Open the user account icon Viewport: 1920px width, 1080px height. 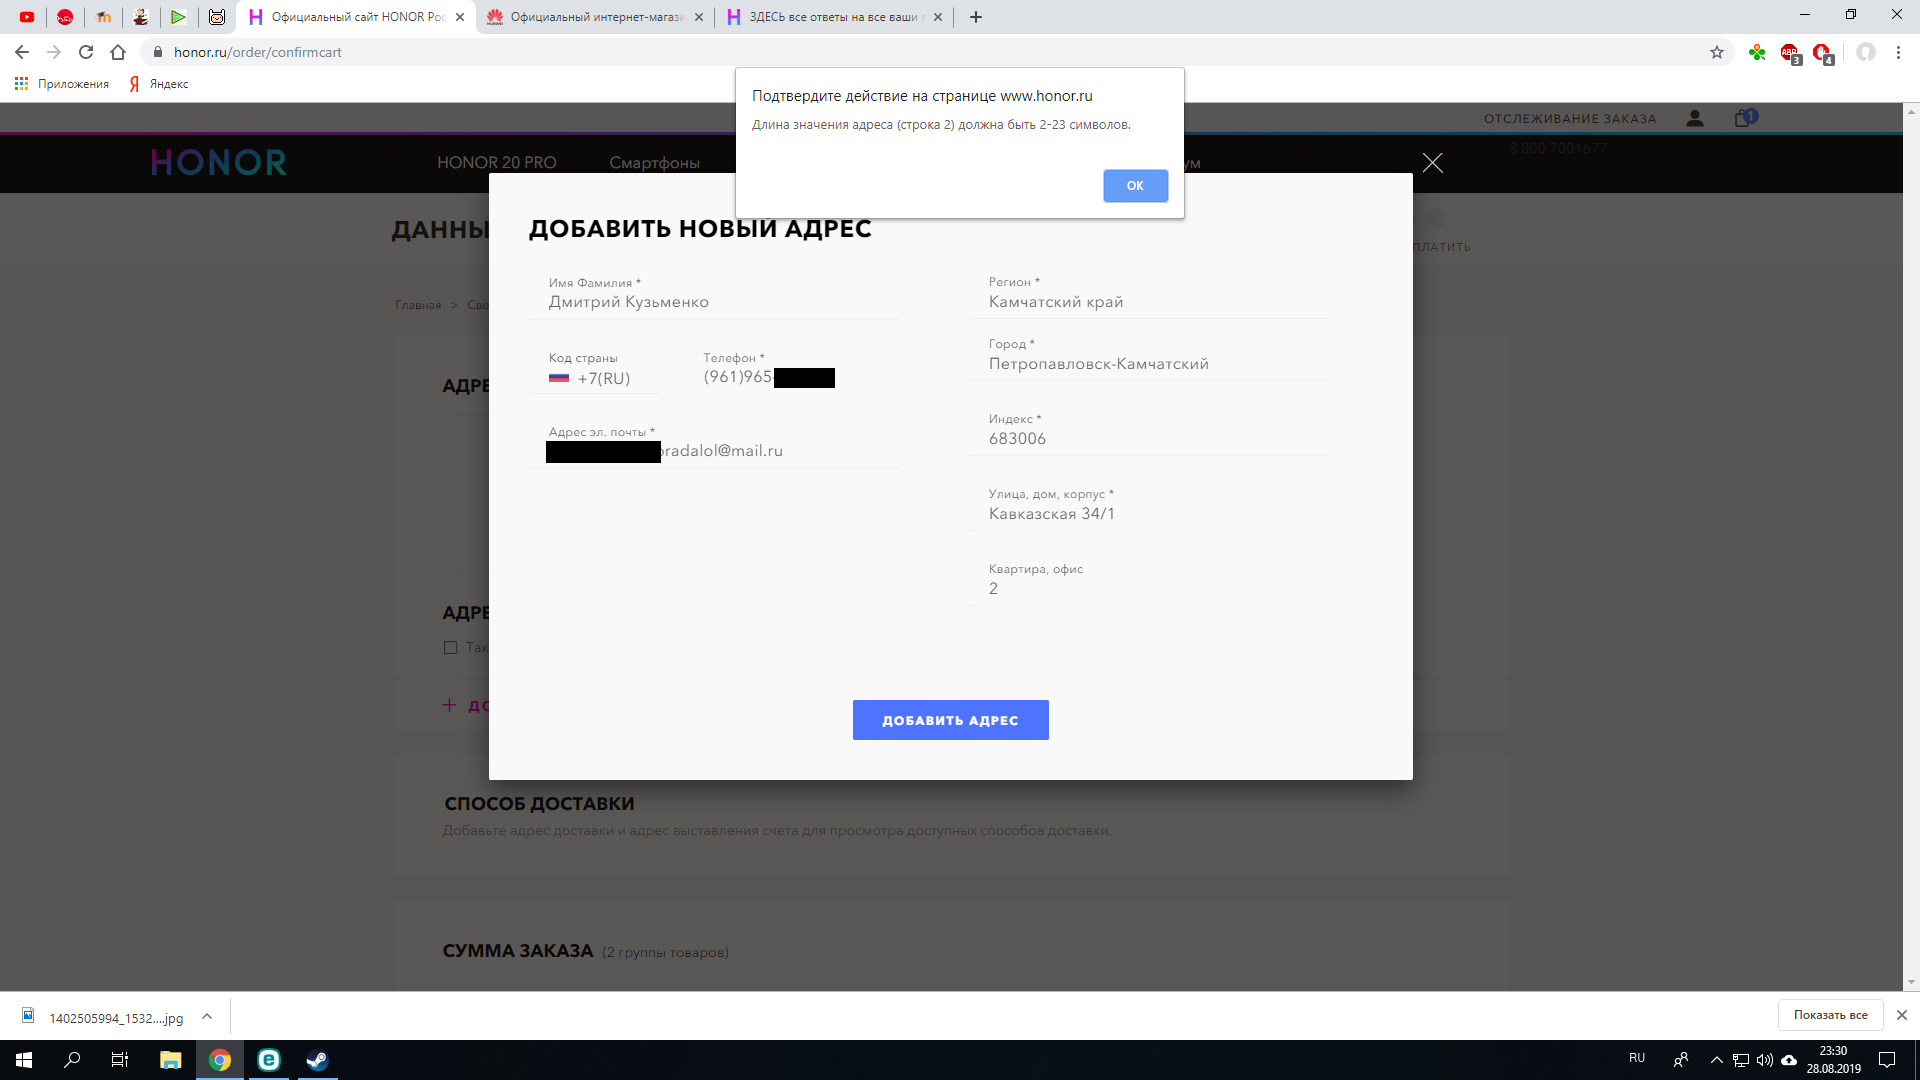click(x=1694, y=118)
